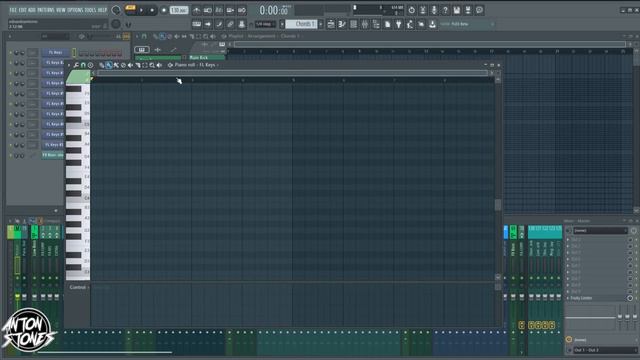This screenshot has height=360, width=640.
Task: Open the PATTERNS menu
Action: tap(45, 10)
